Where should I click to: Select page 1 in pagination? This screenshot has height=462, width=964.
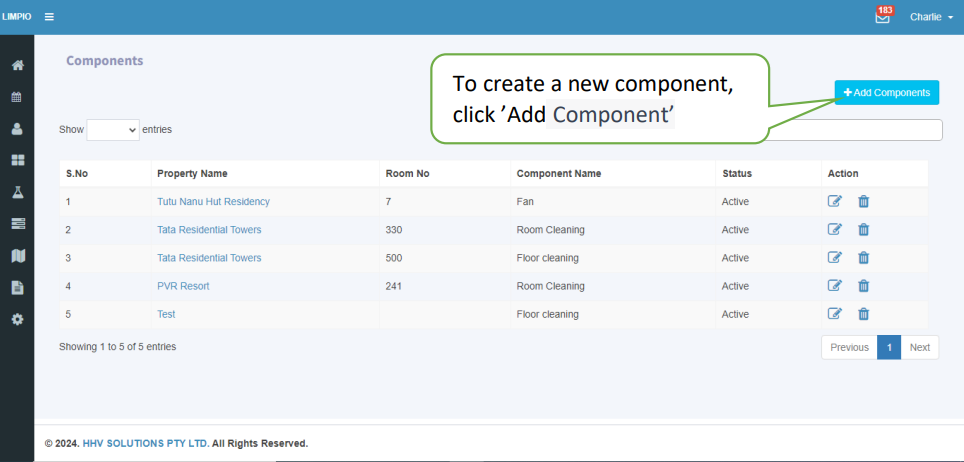(889, 348)
